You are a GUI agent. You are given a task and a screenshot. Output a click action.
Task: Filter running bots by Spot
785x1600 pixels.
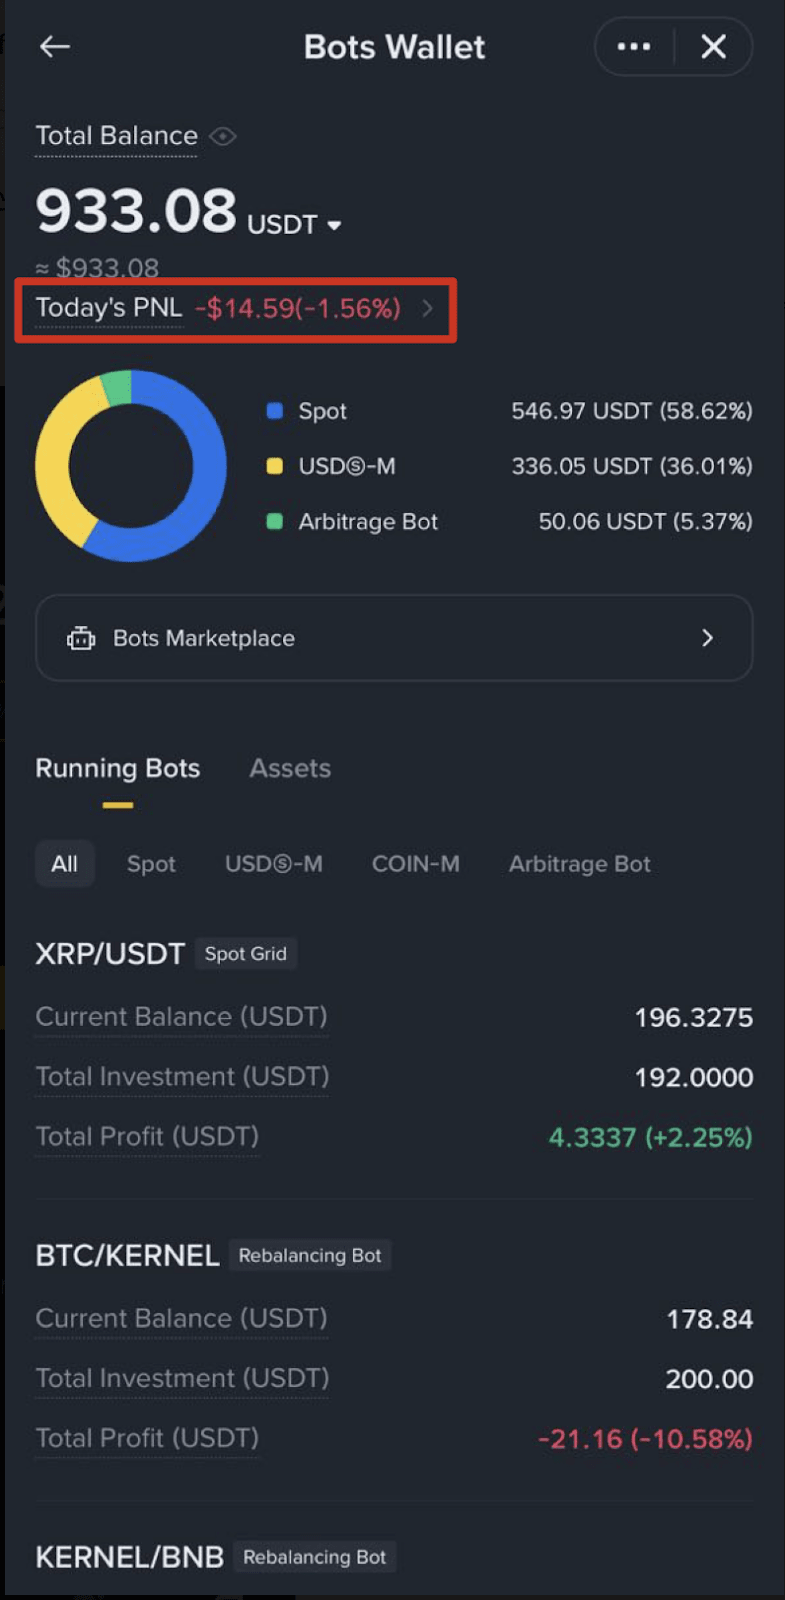[x=151, y=864]
